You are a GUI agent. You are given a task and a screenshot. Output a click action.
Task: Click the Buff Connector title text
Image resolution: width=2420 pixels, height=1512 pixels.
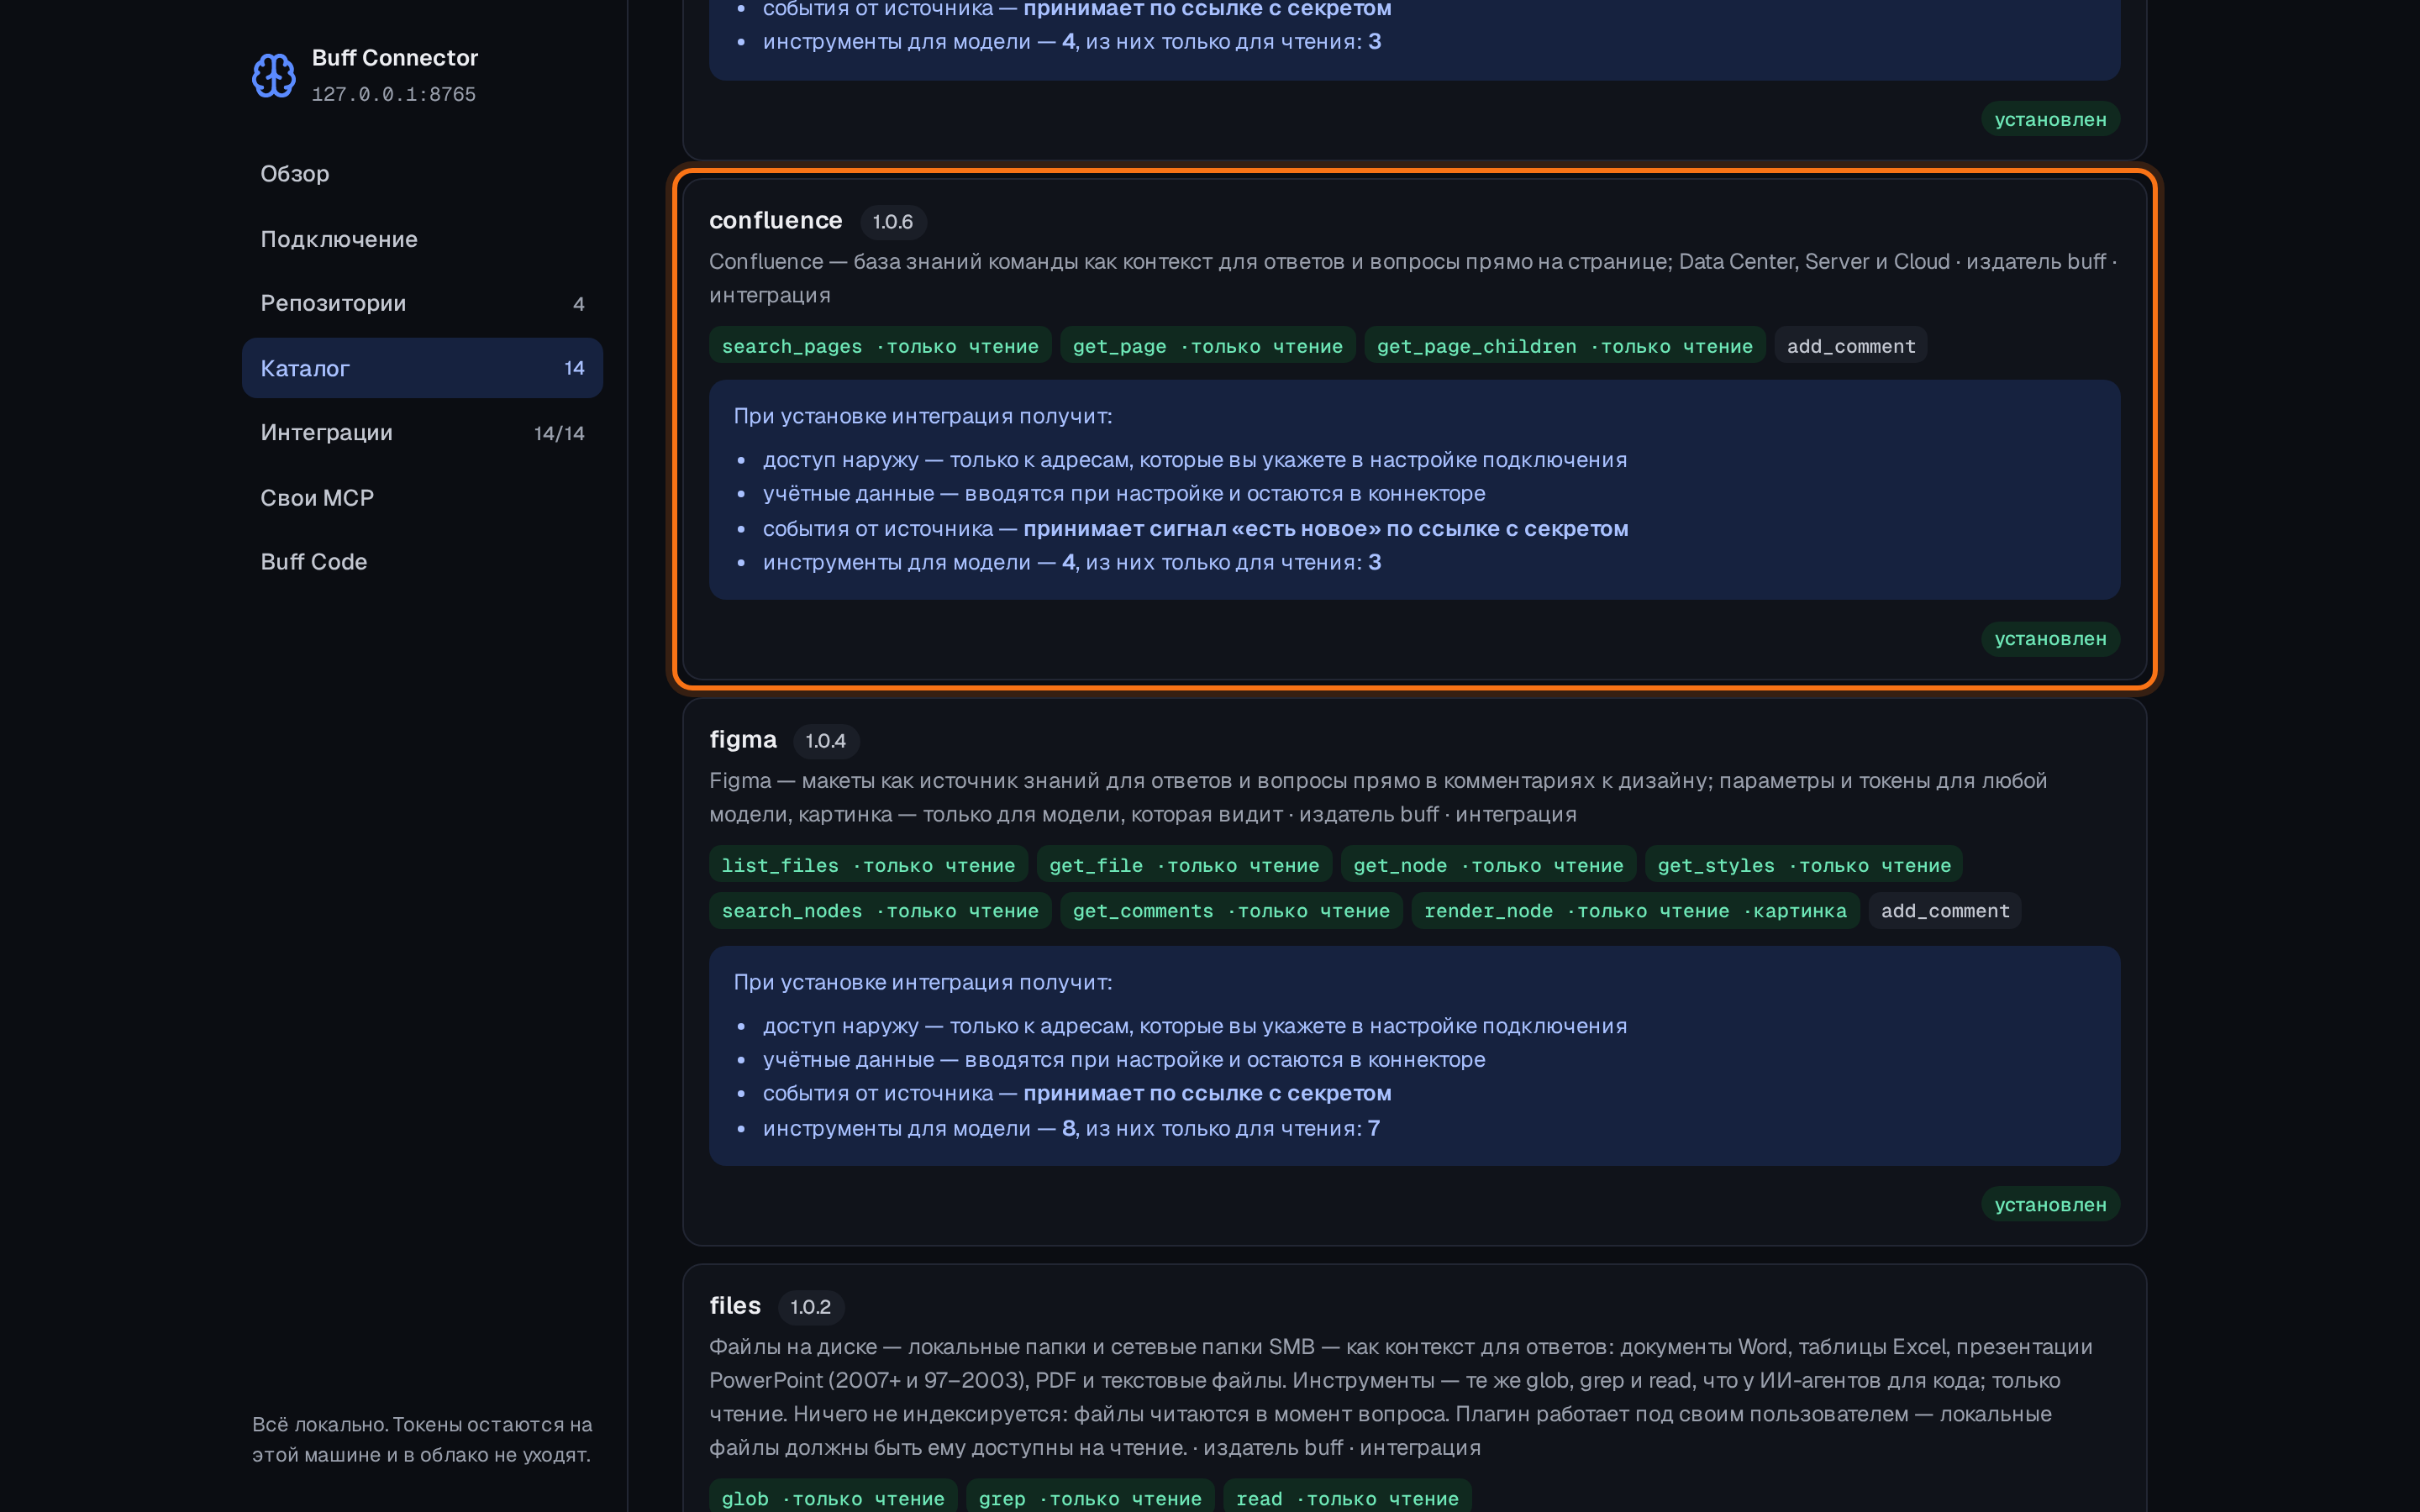click(395, 58)
